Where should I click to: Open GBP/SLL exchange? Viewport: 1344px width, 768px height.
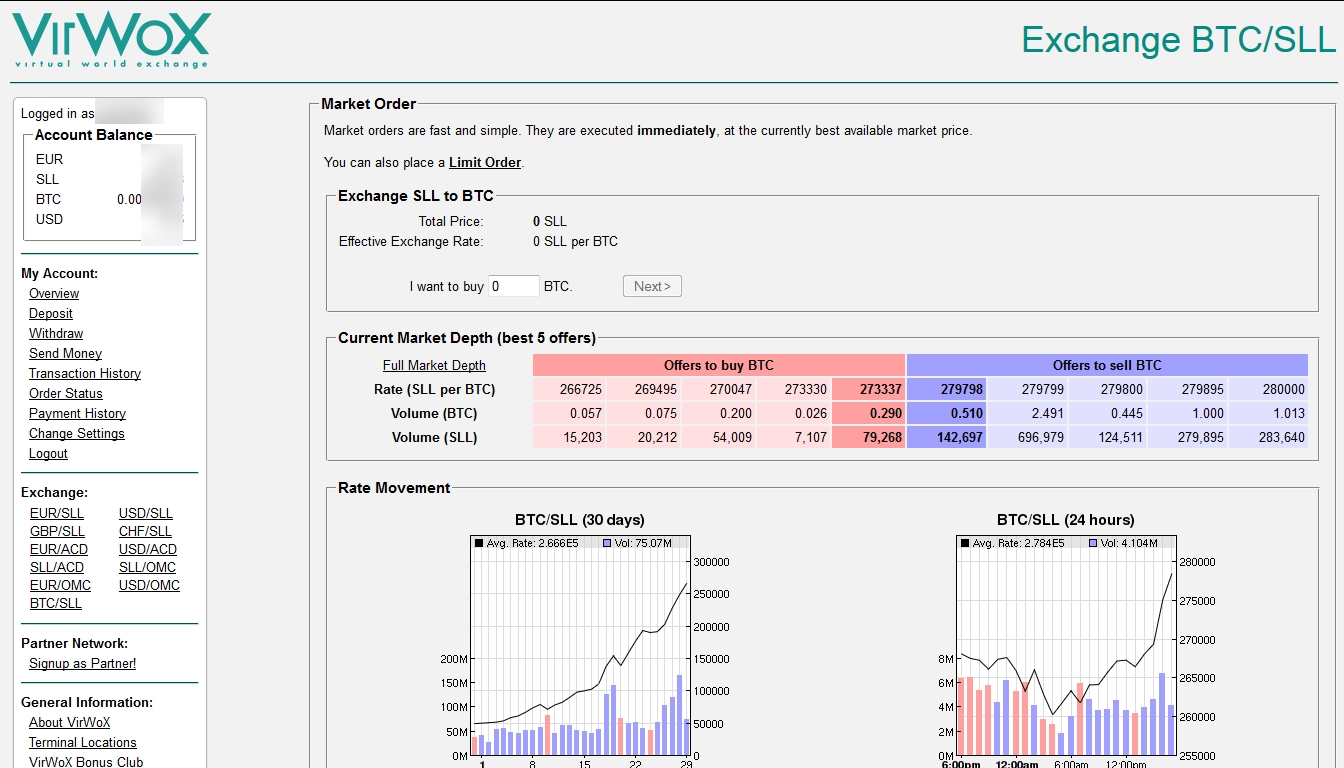click(x=57, y=532)
